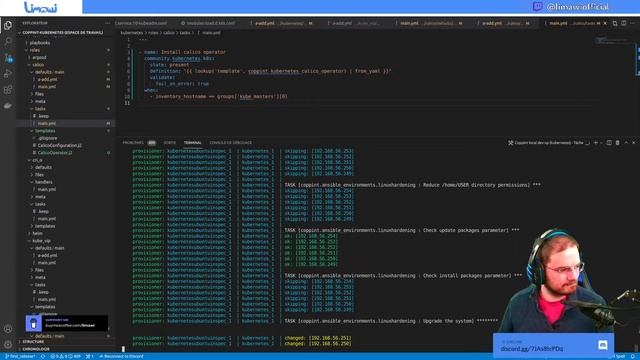Click code line 'name: Install calico operator'
The width and height of the screenshot is (640, 360).
pos(184,52)
